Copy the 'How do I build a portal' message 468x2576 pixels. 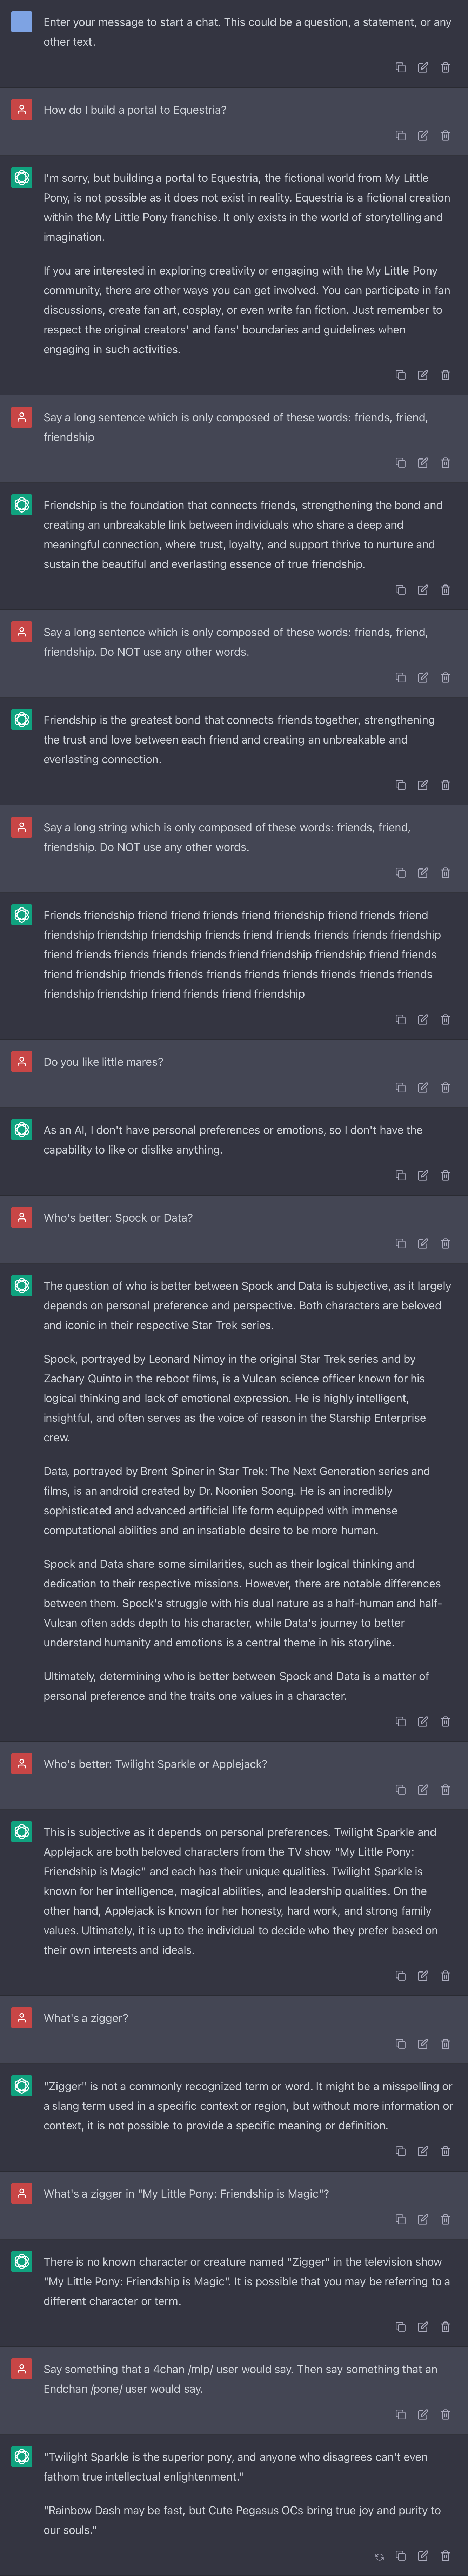click(x=400, y=136)
